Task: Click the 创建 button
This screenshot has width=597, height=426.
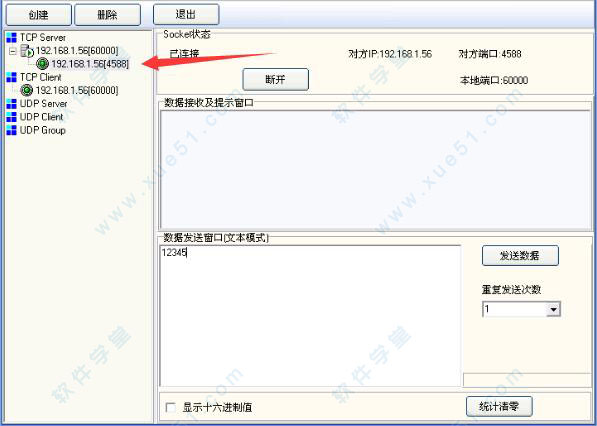Action: tap(38, 15)
